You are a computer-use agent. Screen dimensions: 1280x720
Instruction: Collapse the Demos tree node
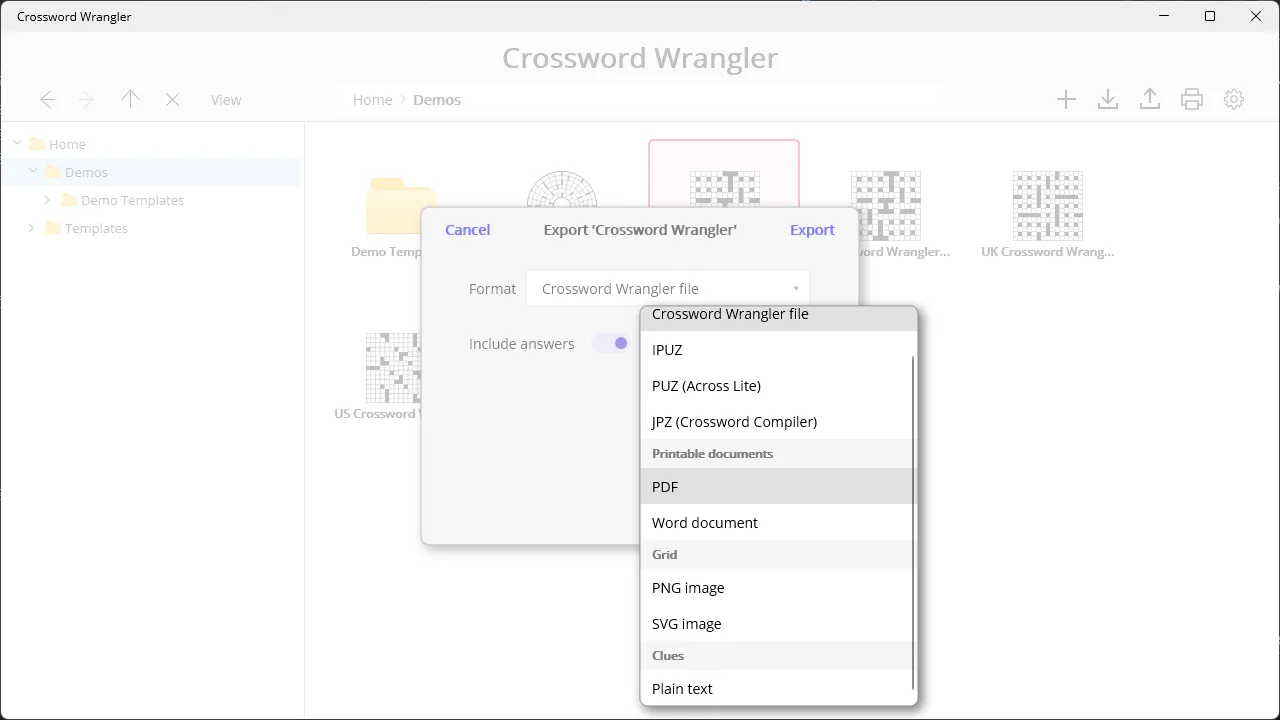pyautogui.click(x=33, y=171)
